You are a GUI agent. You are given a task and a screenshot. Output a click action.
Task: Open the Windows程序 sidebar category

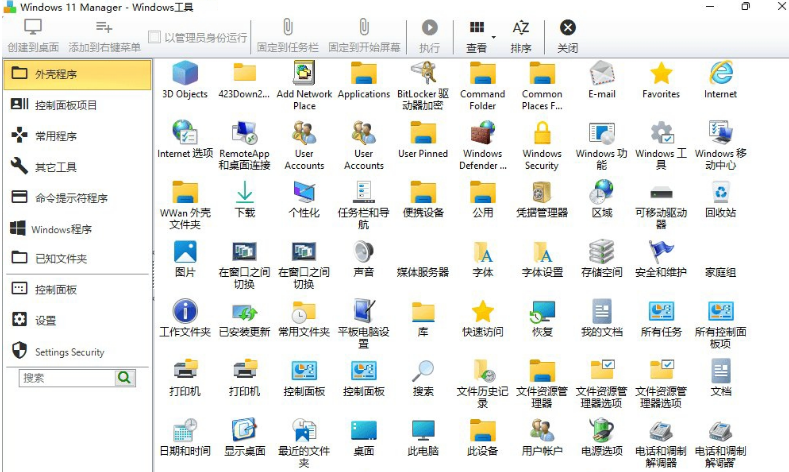pyautogui.click(x=77, y=229)
